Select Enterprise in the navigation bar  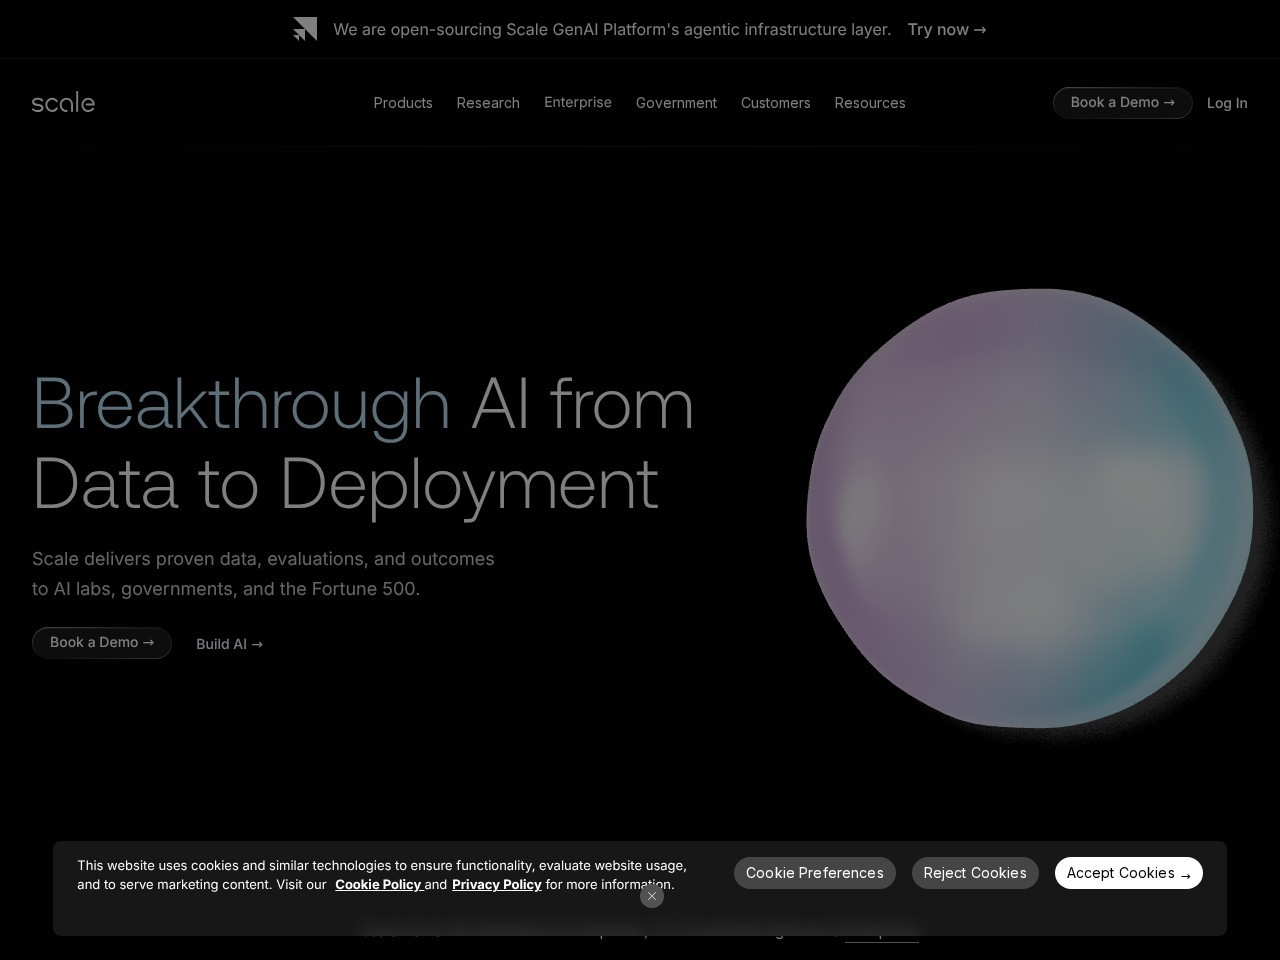coord(578,103)
